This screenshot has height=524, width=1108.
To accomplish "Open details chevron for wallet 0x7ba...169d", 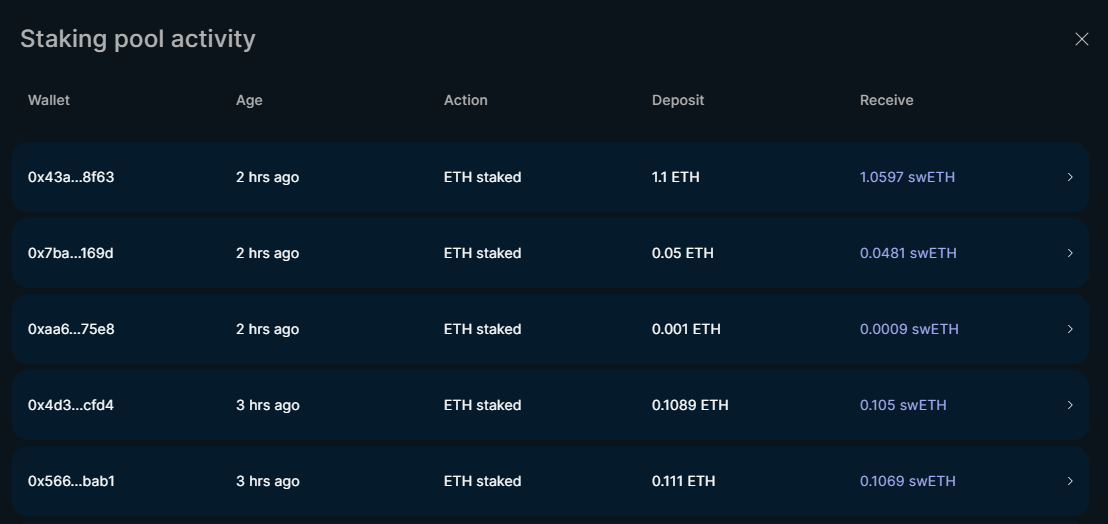I will 1070,253.
